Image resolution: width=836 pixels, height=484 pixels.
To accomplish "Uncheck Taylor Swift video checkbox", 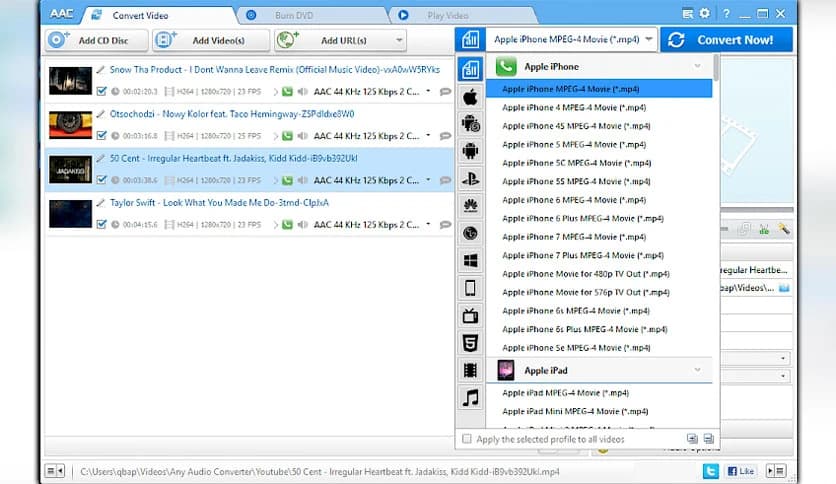I will [x=101, y=224].
